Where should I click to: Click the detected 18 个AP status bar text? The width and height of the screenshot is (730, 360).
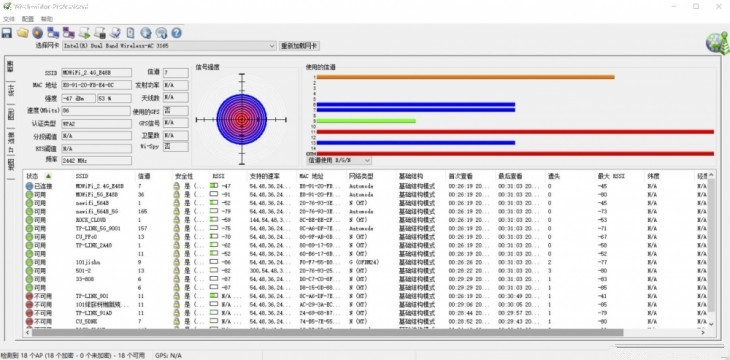[x=73, y=355]
